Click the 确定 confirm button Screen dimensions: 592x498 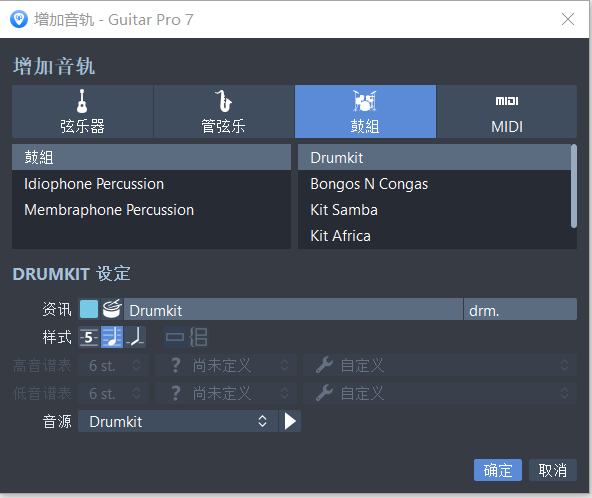(498, 470)
